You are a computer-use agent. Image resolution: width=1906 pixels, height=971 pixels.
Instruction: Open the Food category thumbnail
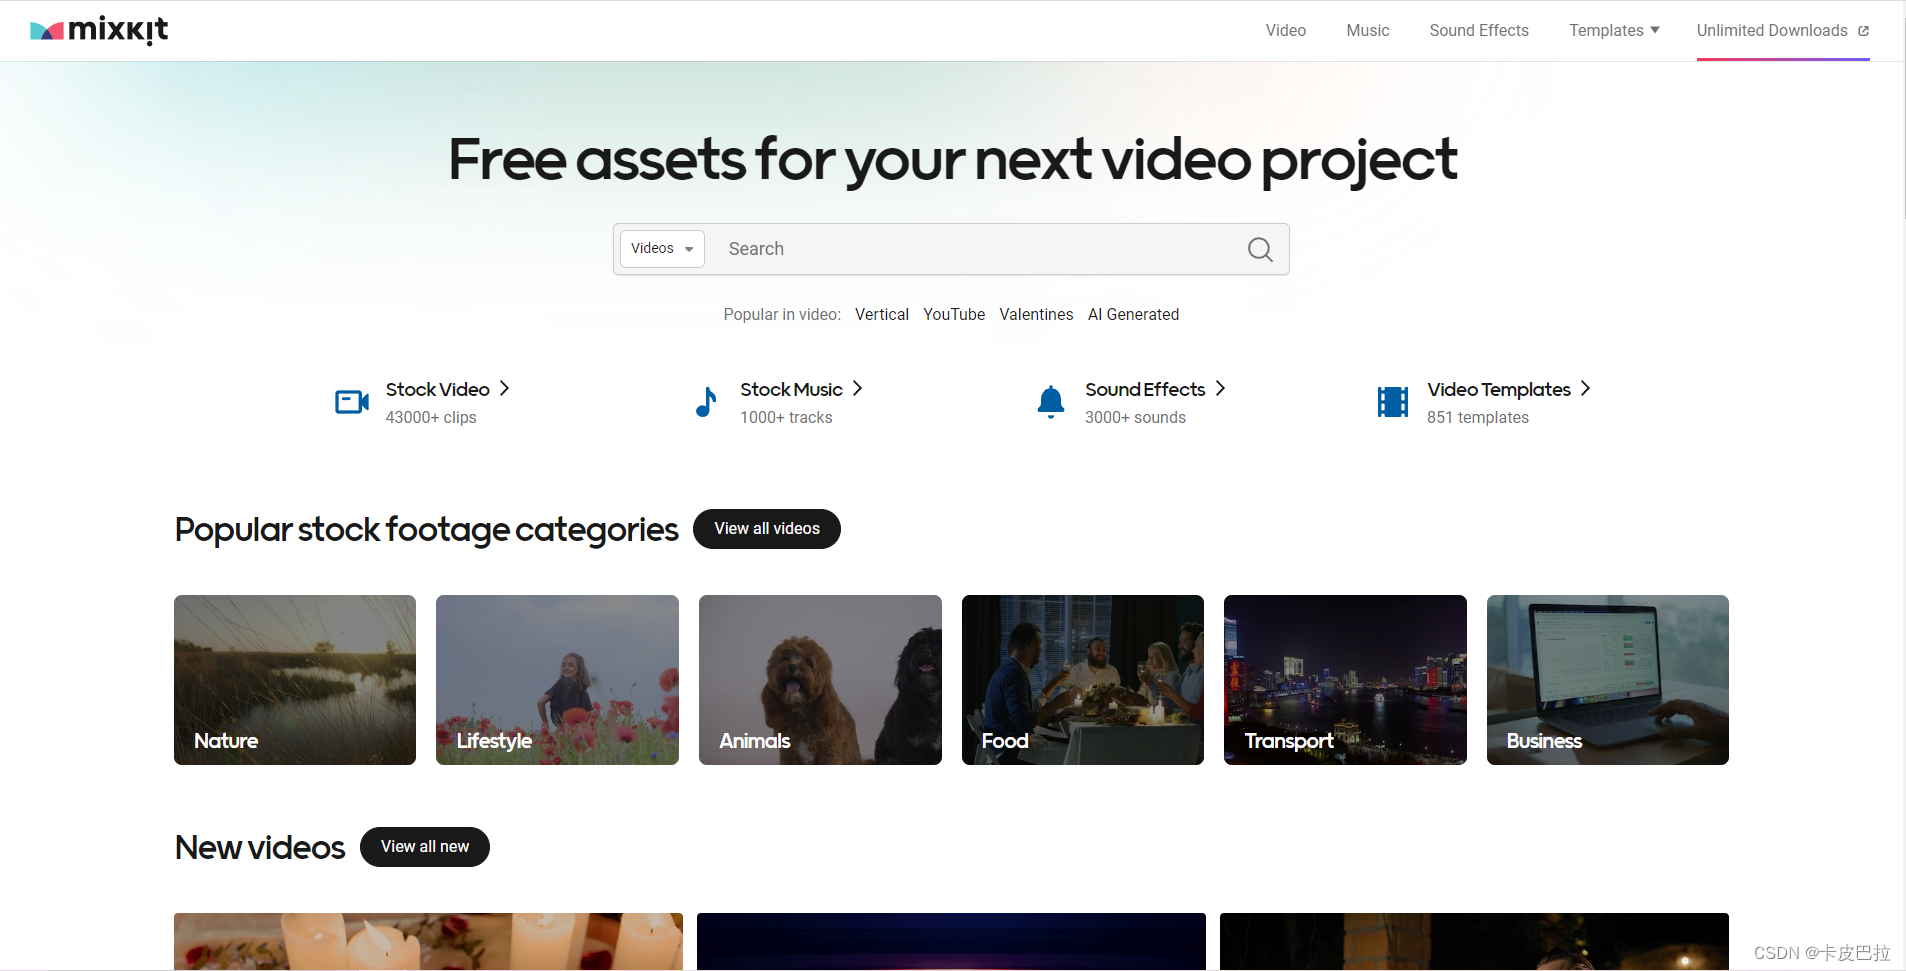[1083, 680]
